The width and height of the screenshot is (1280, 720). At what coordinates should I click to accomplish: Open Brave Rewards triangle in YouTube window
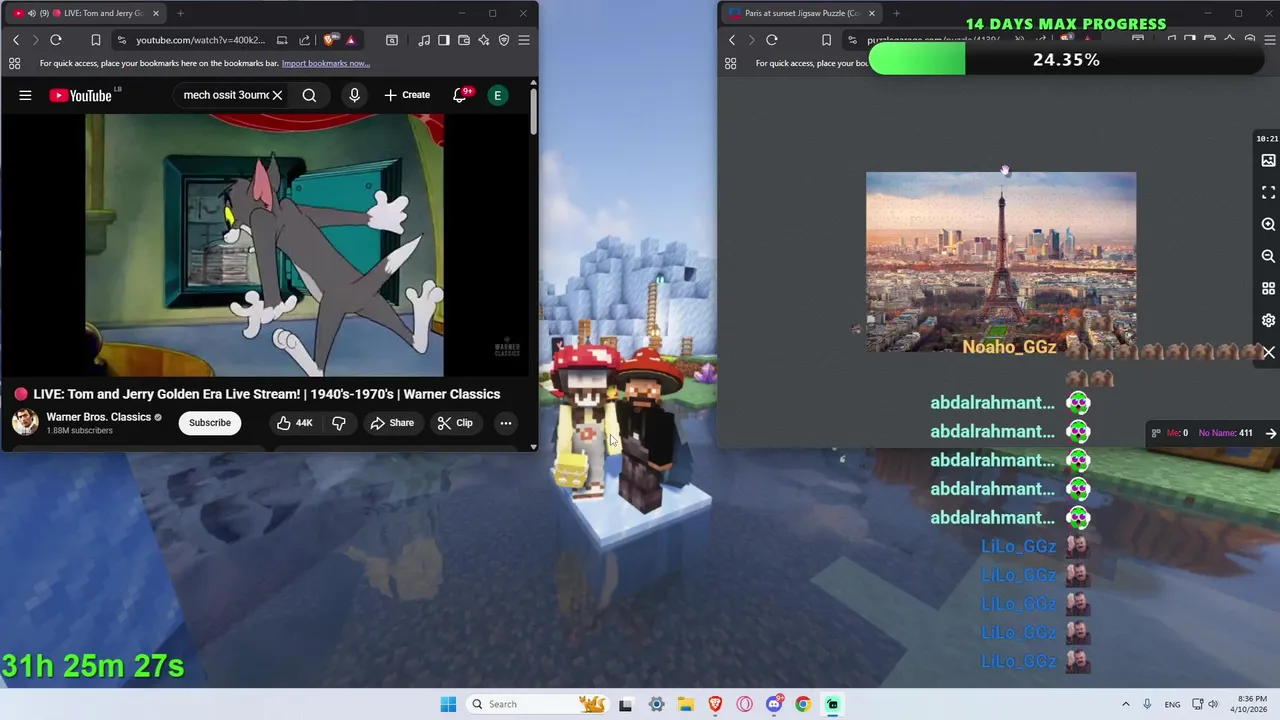350,40
